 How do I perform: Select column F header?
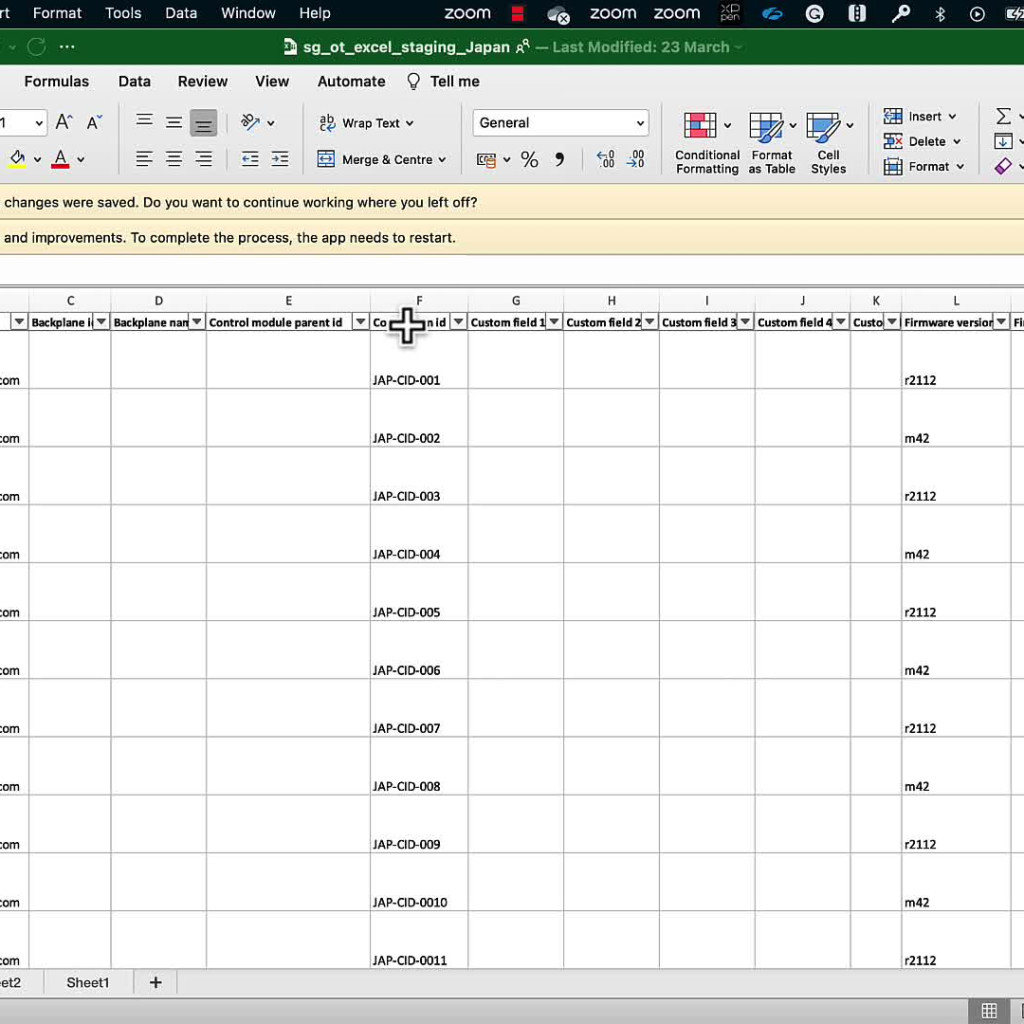click(x=419, y=300)
